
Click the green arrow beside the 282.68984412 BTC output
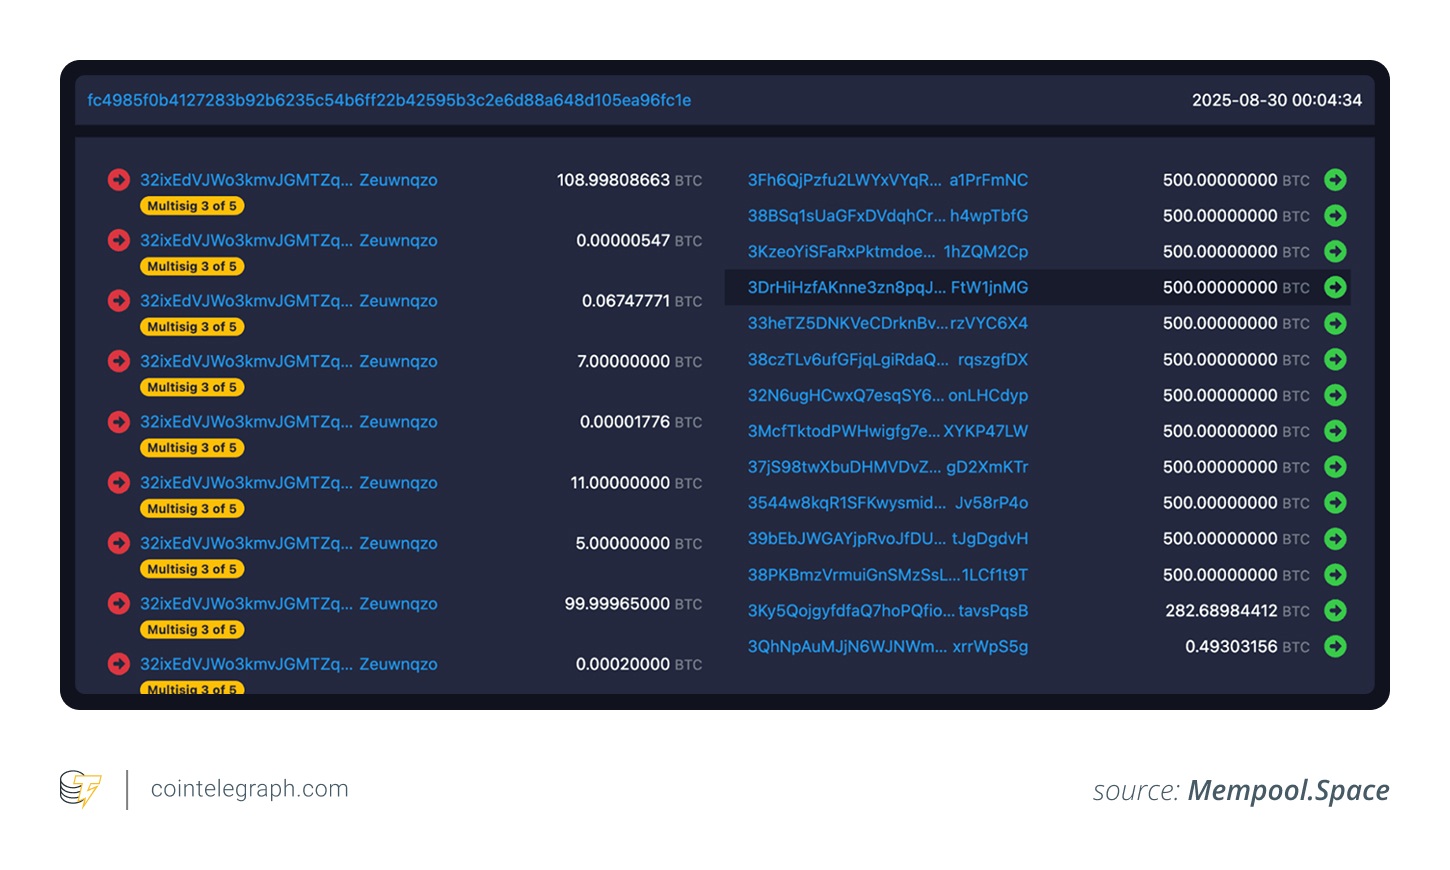coord(1335,610)
